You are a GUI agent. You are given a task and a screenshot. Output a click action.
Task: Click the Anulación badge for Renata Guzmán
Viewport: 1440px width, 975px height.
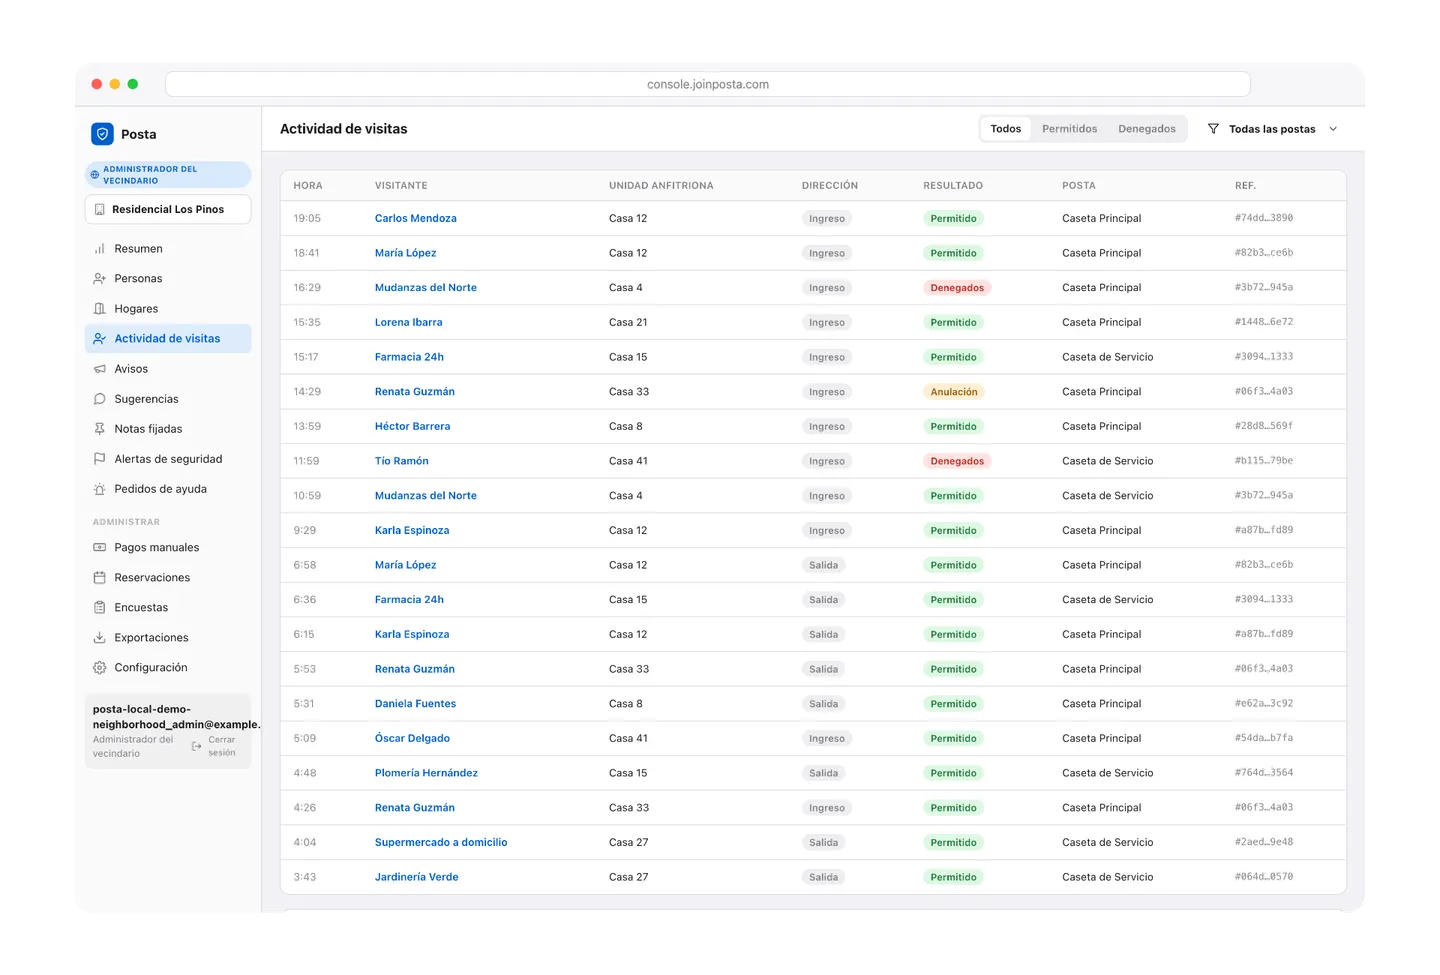point(954,392)
